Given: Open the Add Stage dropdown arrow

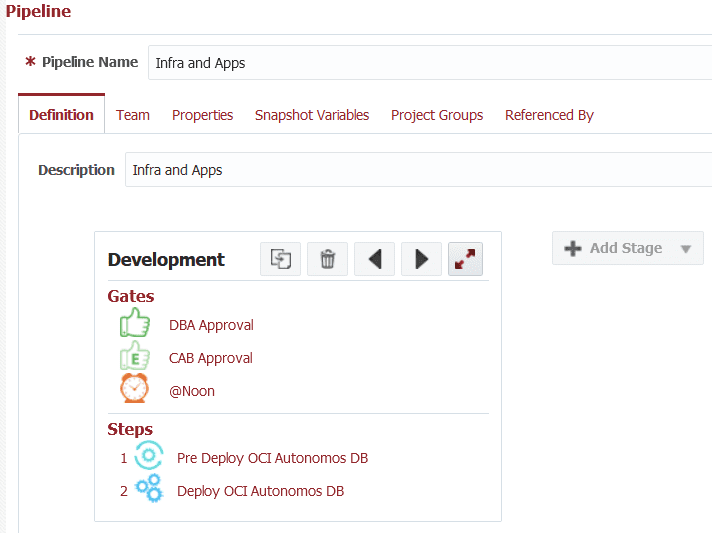Looking at the screenshot, I should [x=686, y=249].
